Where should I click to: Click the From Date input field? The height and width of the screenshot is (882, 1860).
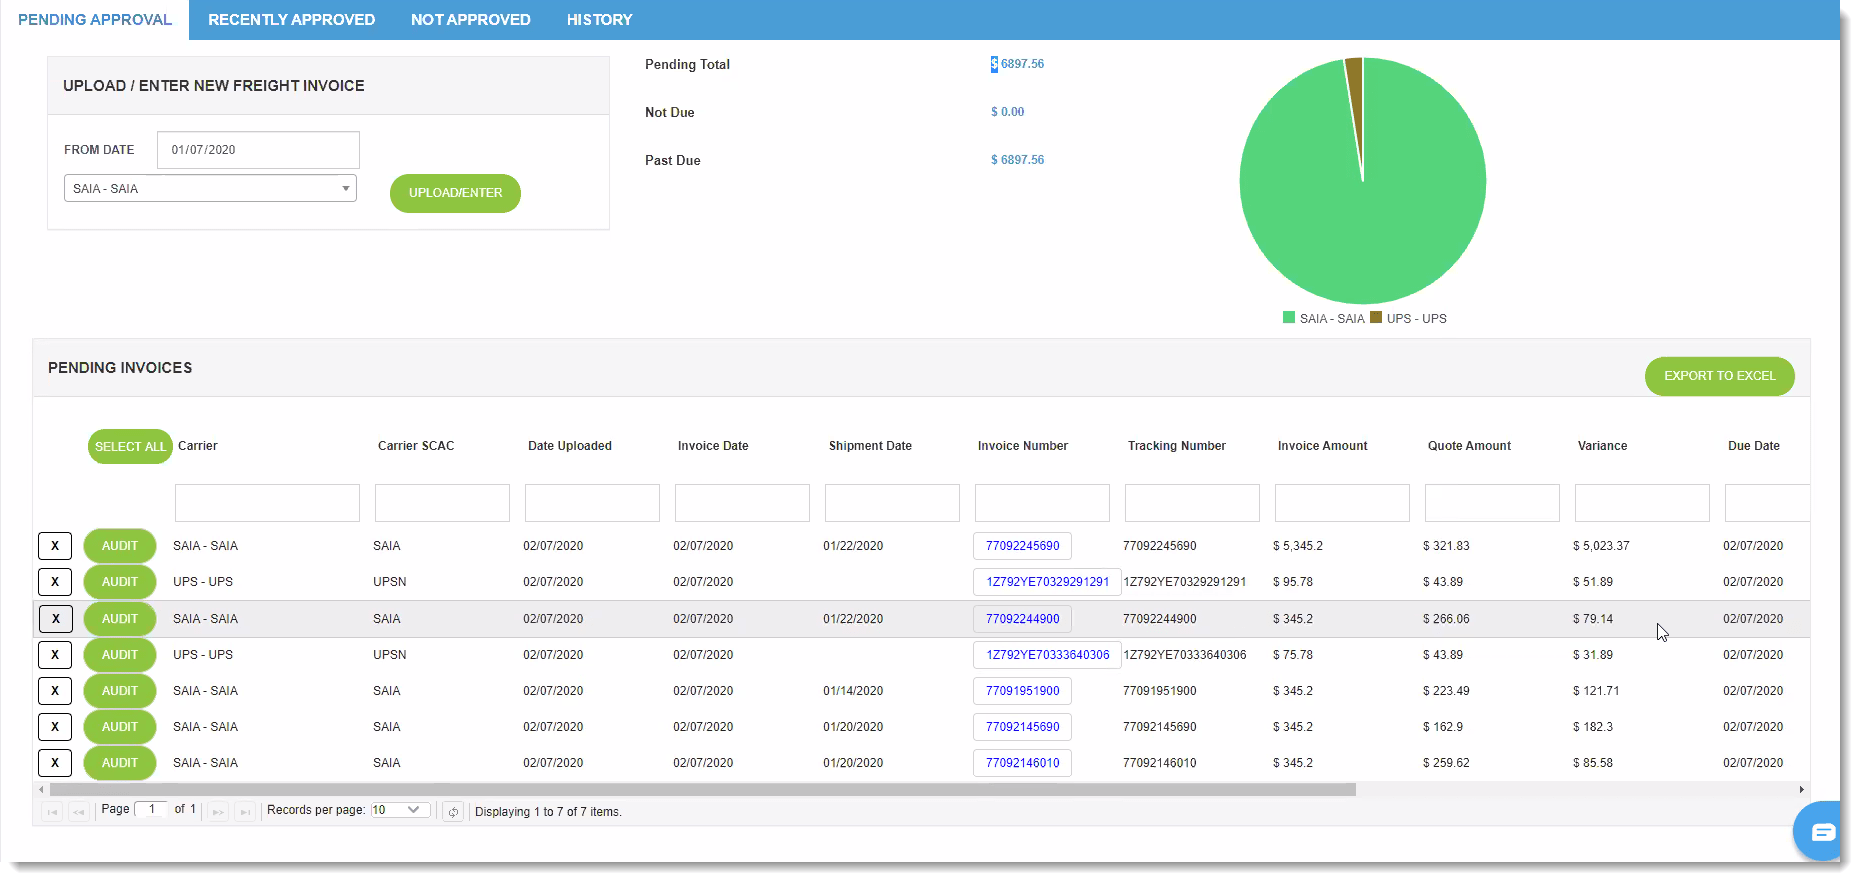[258, 150]
